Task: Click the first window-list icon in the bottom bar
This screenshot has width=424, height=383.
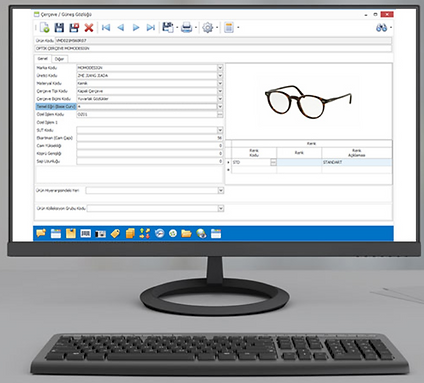Action: tap(56, 233)
